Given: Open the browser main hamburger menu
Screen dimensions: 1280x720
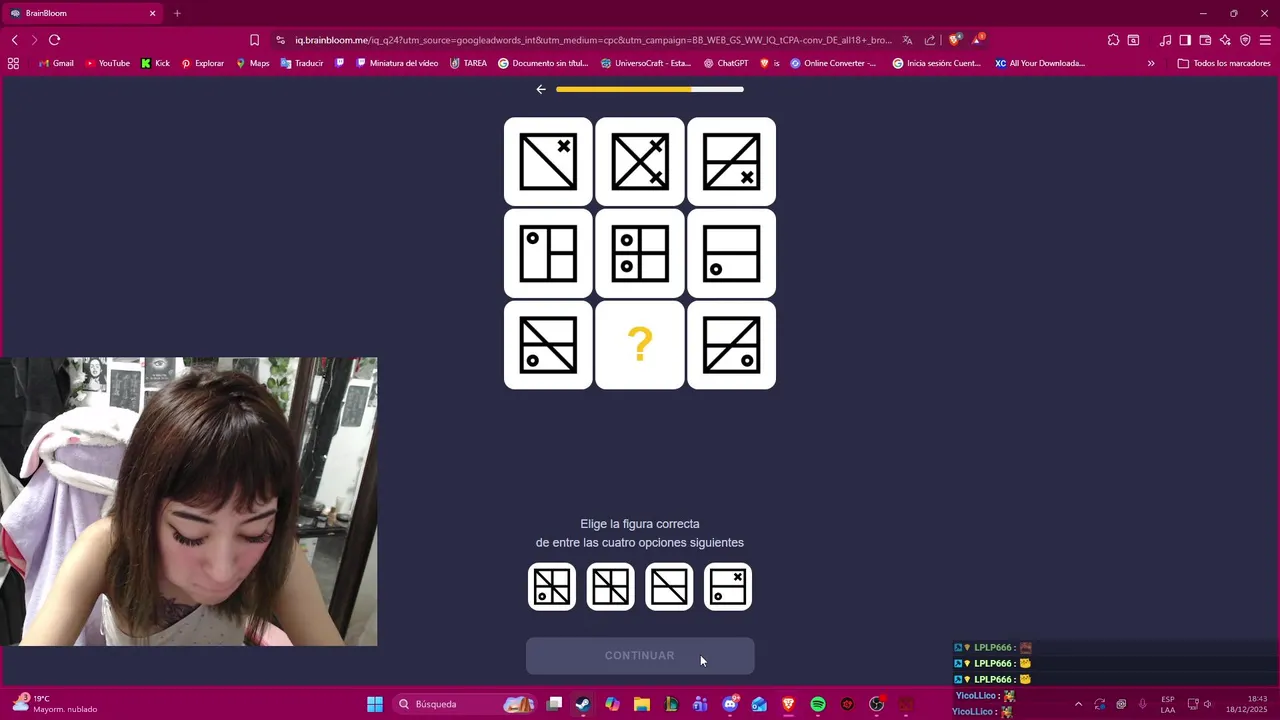Looking at the screenshot, I should [1265, 40].
